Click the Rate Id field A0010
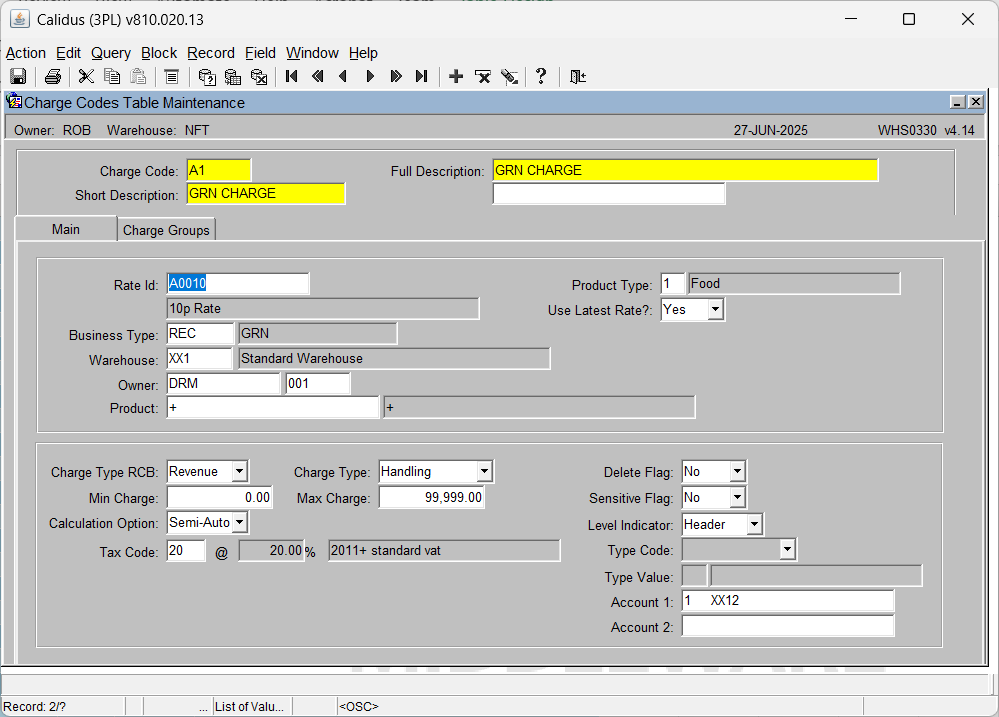The height and width of the screenshot is (717, 999). pyautogui.click(x=238, y=284)
